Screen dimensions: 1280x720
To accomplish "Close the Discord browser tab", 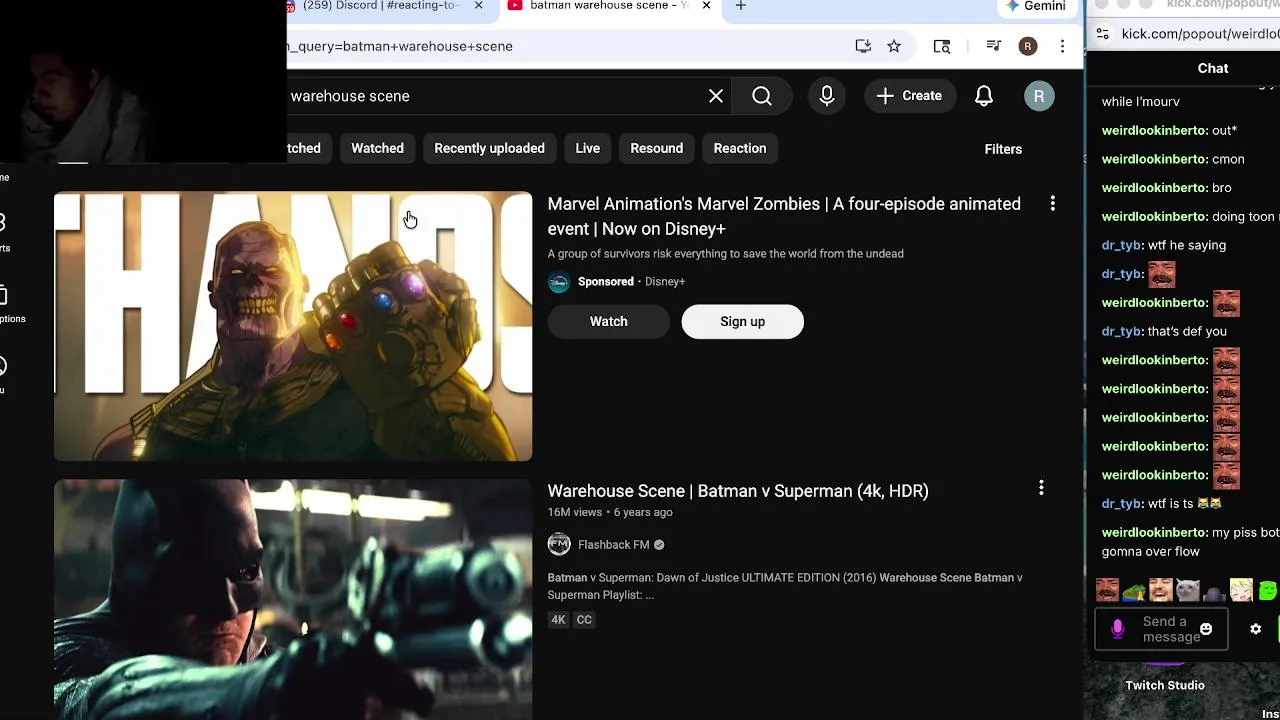I will pos(478,6).
